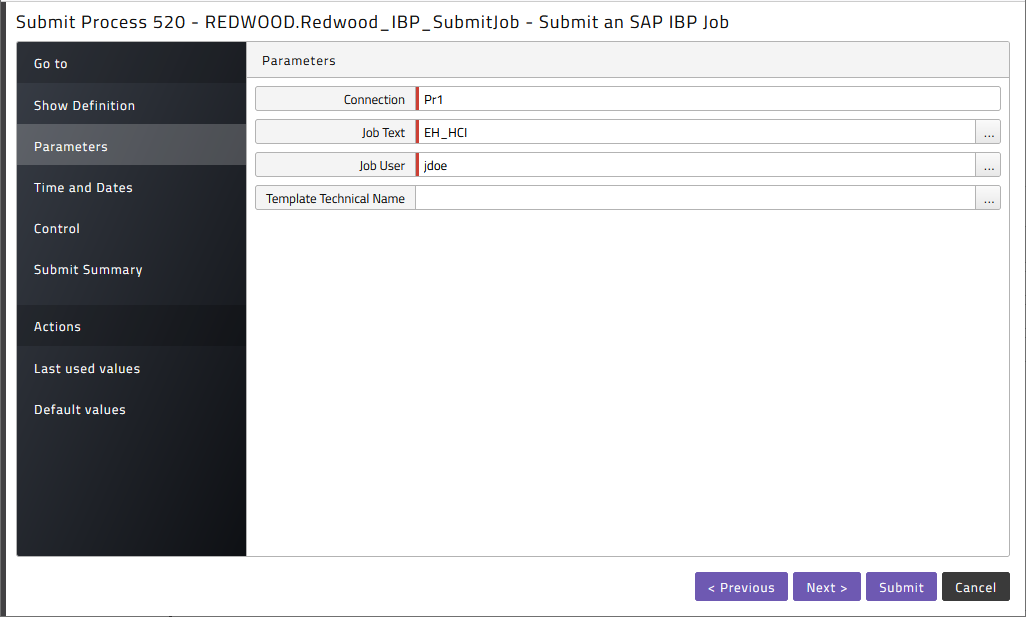The height and width of the screenshot is (617, 1026).
Task: Click the Go to sidebar heading
Action: pos(132,63)
